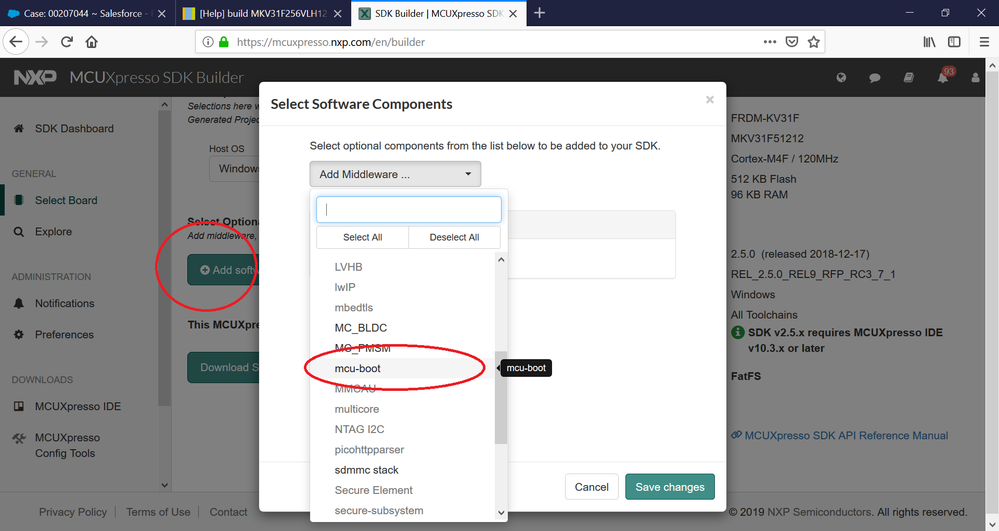999x531 pixels.
Task: Open Preferences in sidebar
Action: [x=64, y=334]
